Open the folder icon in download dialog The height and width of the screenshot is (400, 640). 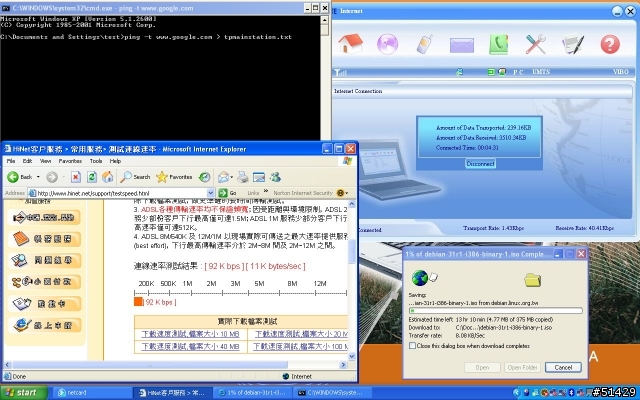532,280
